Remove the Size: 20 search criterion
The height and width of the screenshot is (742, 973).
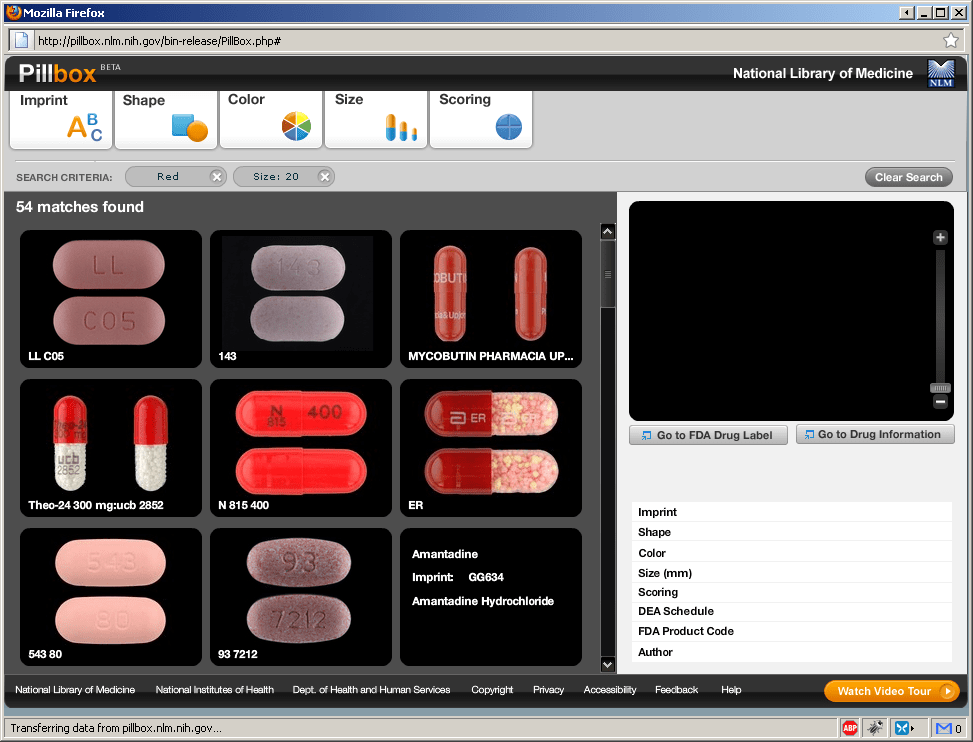324,177
